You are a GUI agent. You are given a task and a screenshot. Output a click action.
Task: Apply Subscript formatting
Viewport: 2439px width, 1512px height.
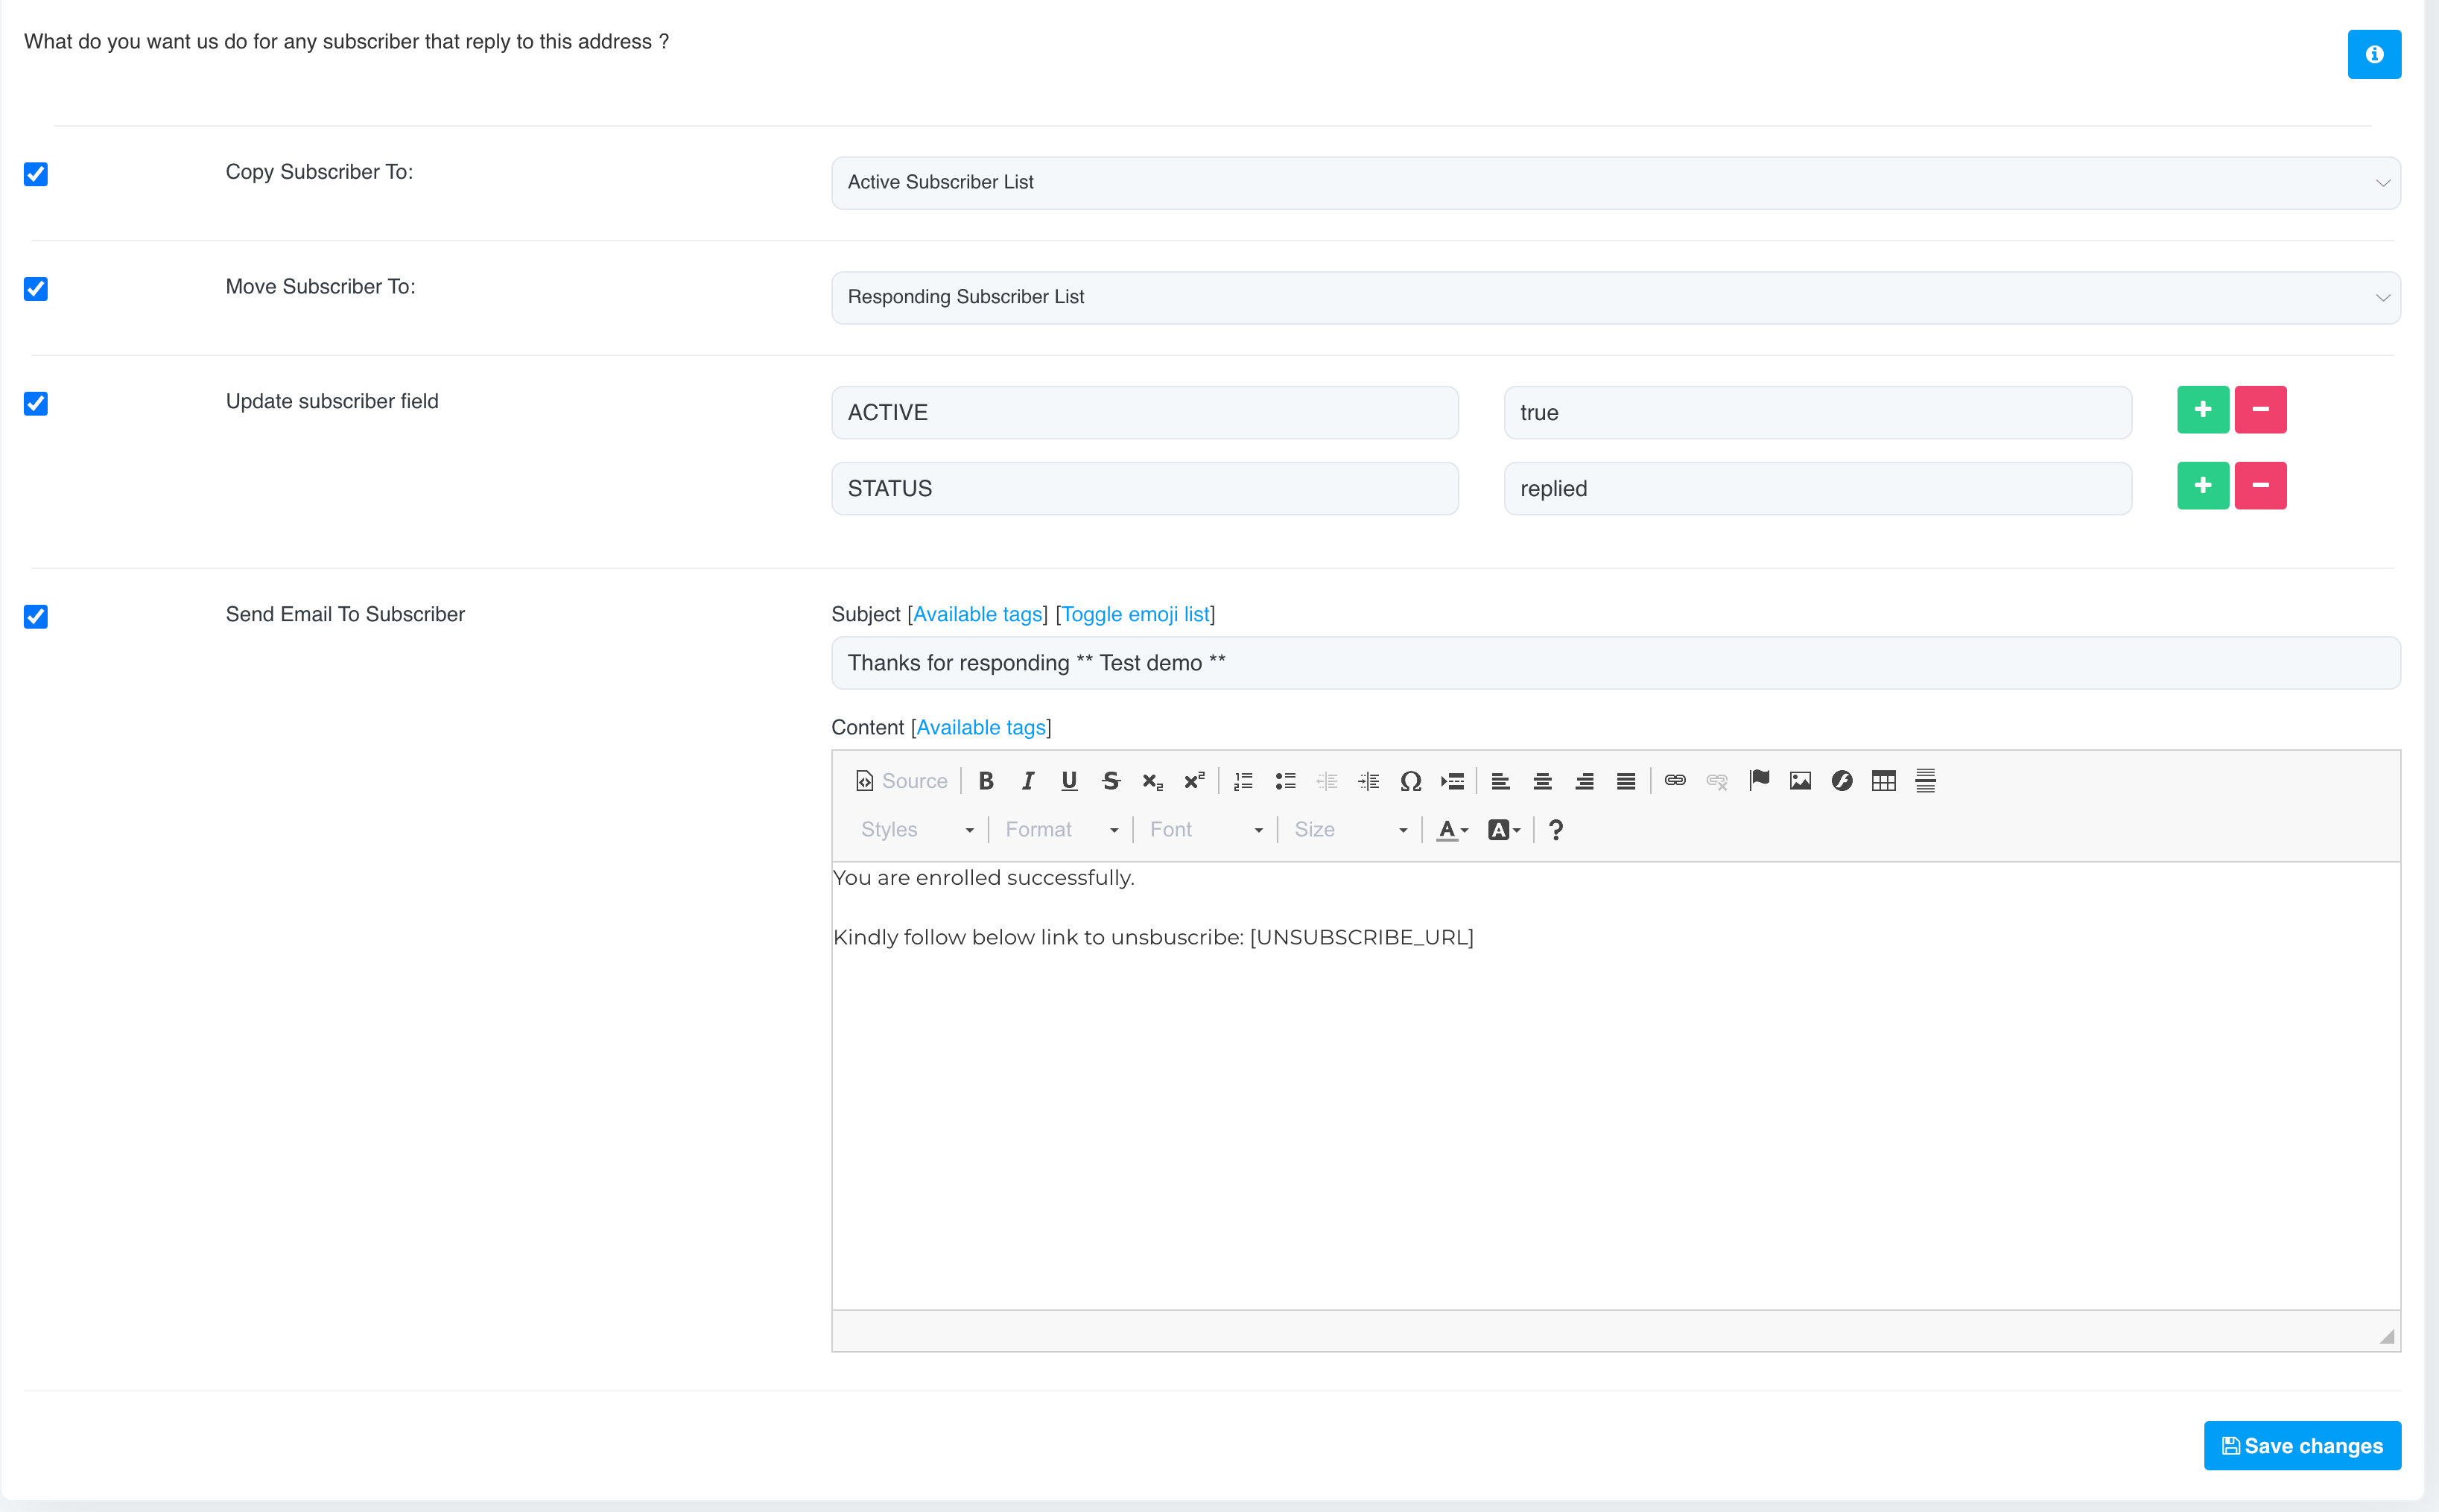pos(1152,781)
